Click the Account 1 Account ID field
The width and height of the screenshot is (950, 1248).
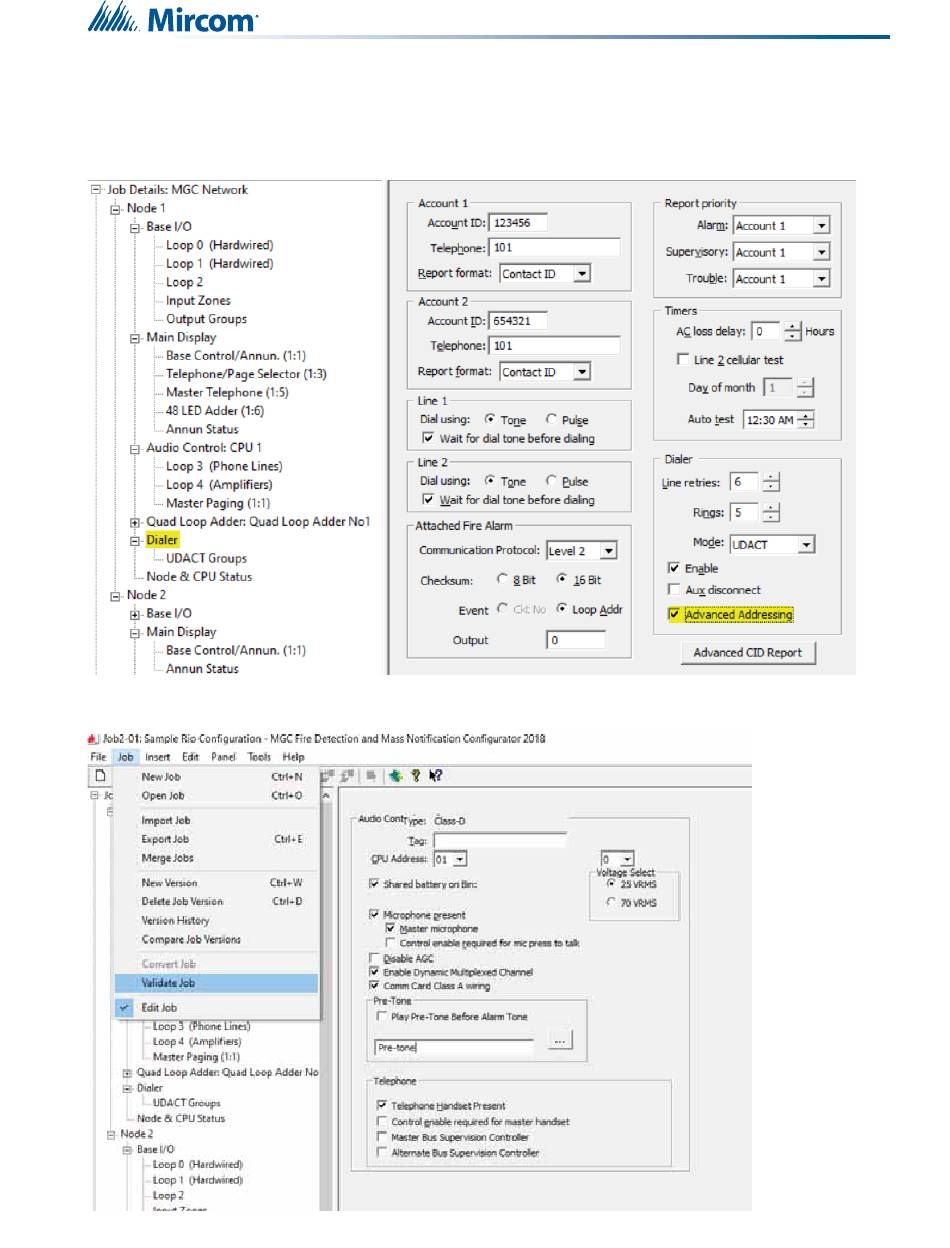point(518,222)
